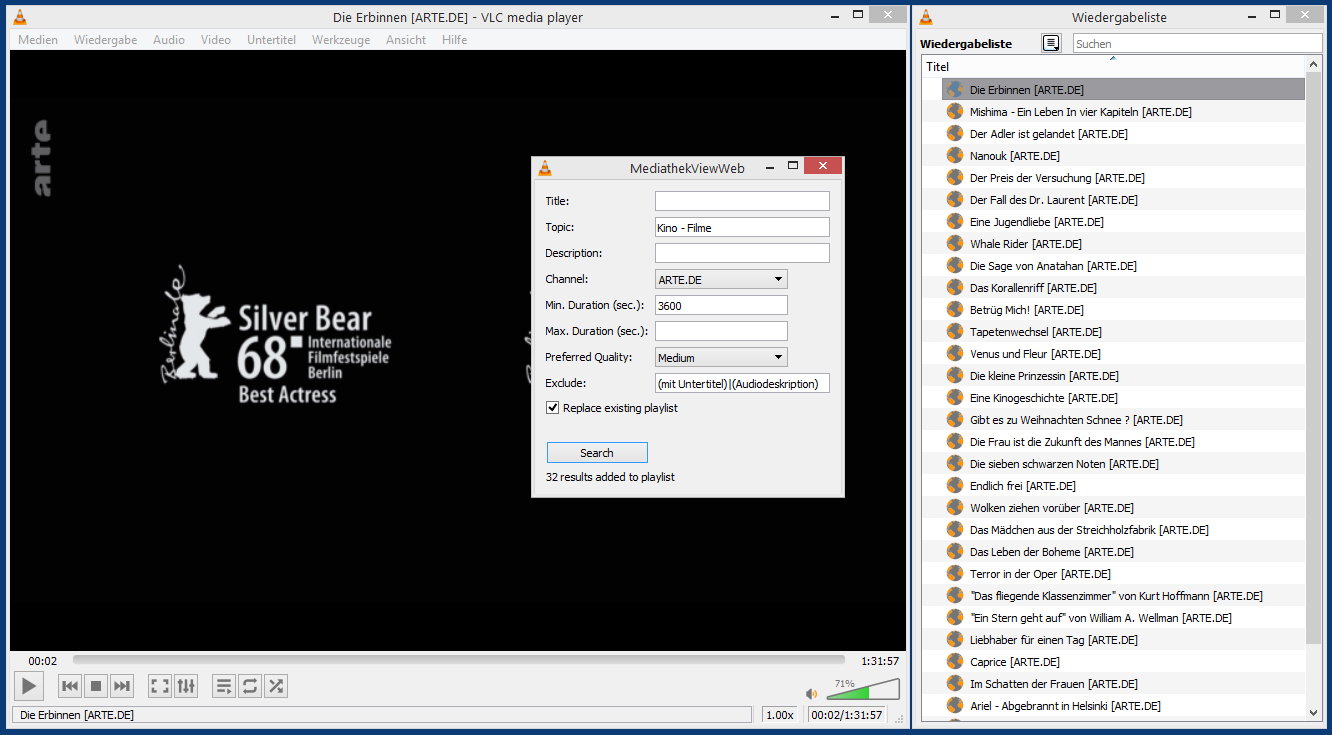Open the Werkzeuge menu
The height and width of the screenshot is (735, 1332).
coord(341,40)
